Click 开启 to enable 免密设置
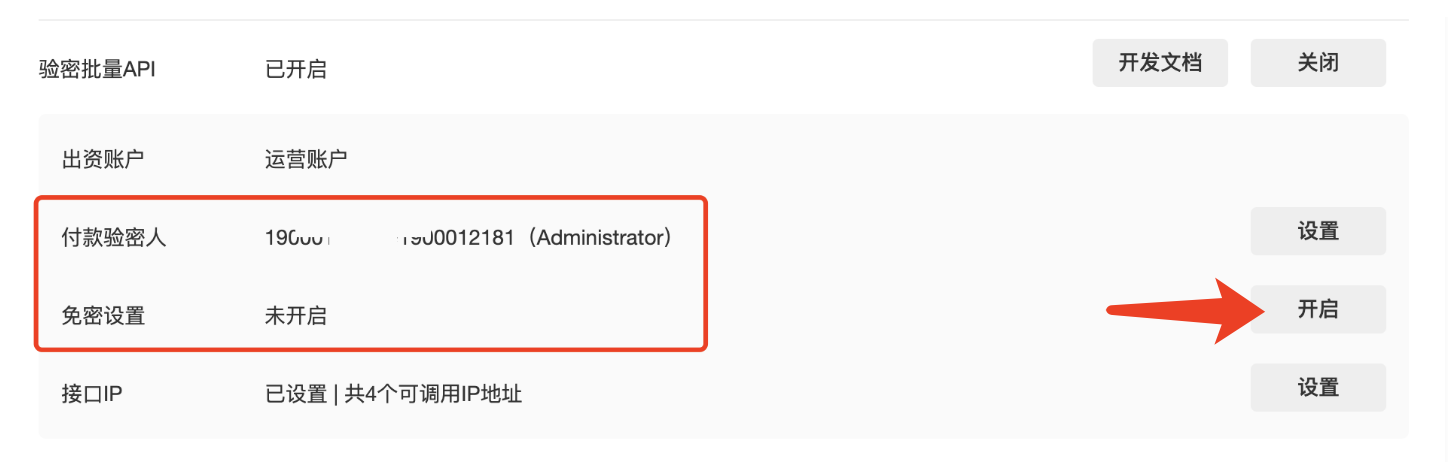The image size is (1448, 462). click(x=1318, y=309)
